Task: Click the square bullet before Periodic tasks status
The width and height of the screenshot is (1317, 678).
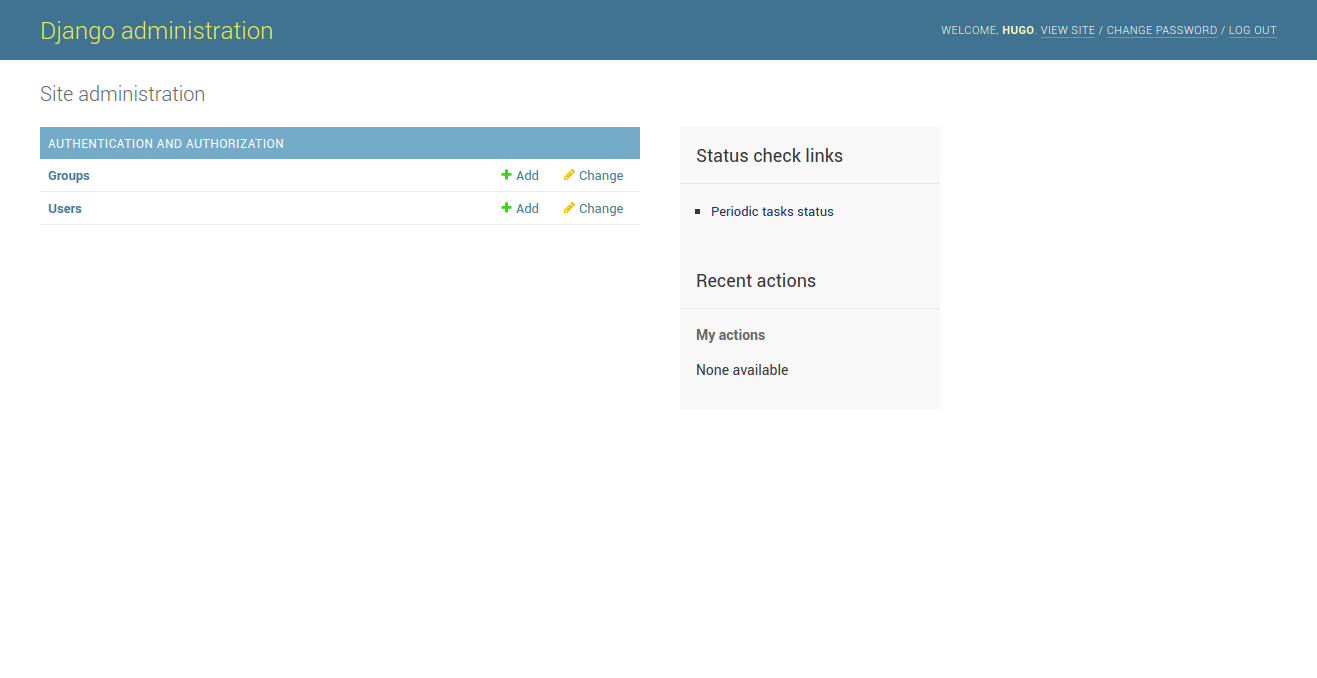Action: [697, 211]
